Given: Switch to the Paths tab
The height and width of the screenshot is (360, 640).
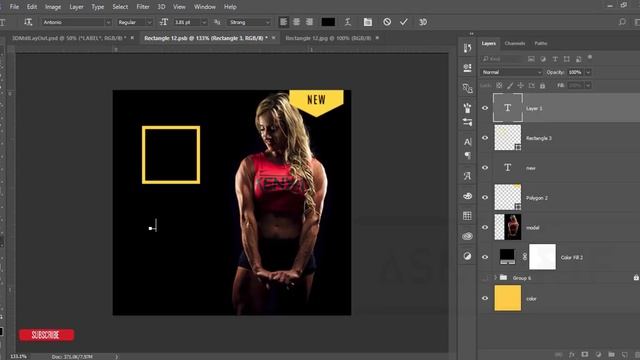Looking at the screenshot, I should coord(541,43).
